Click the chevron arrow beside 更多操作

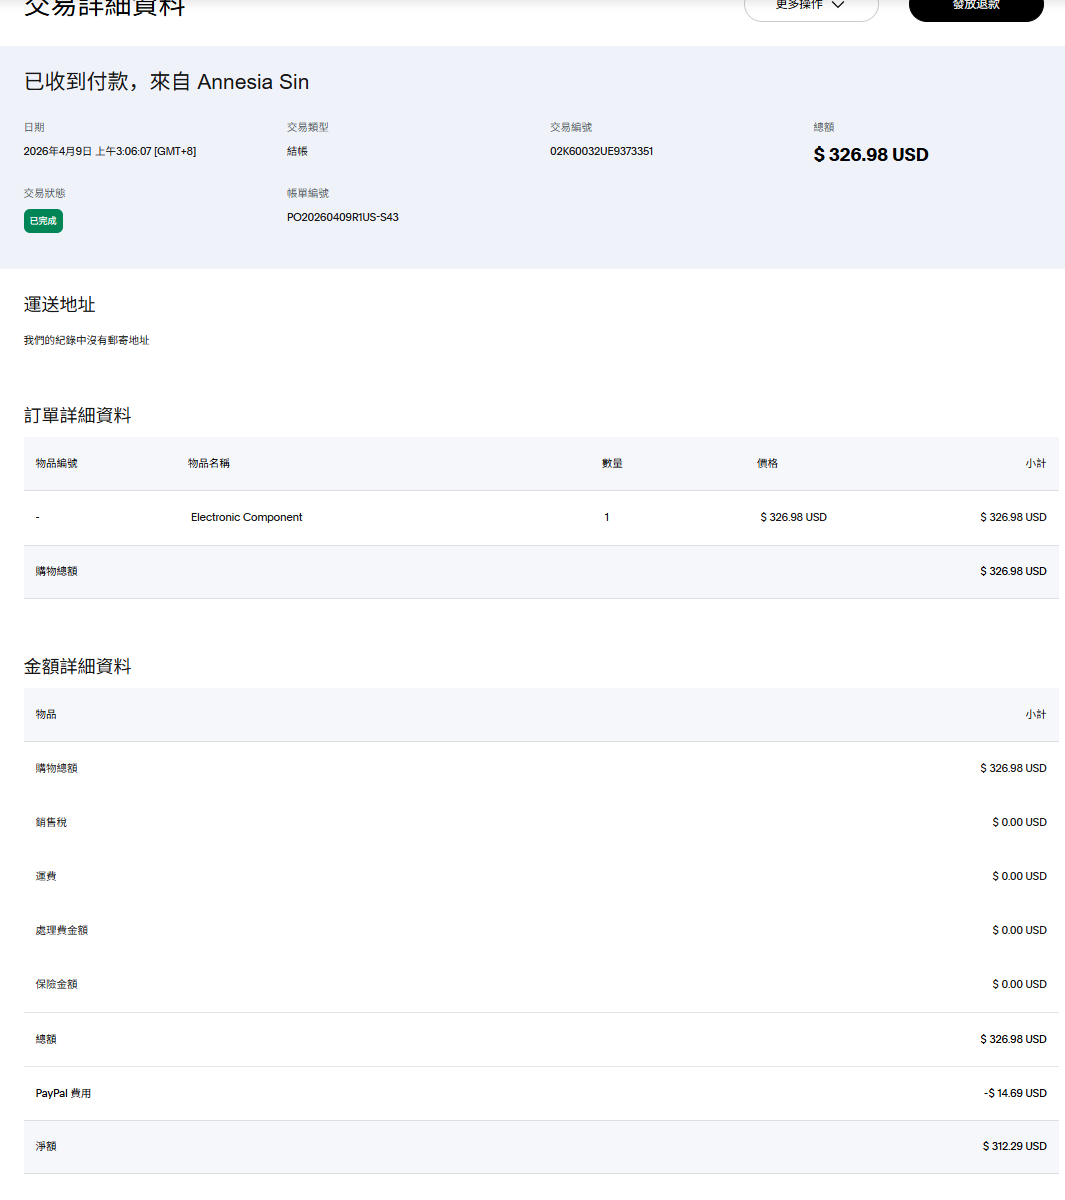coord(838,5)
